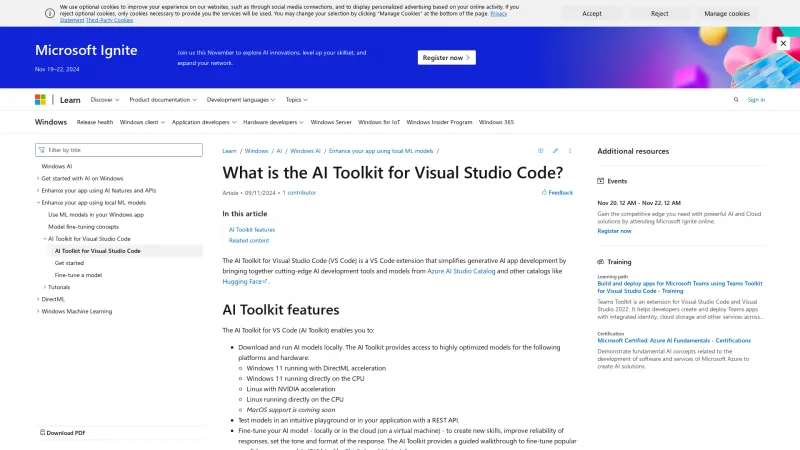The image size is (800, 450).
Task: Open Manage cookies
Action: click(727, 13)
